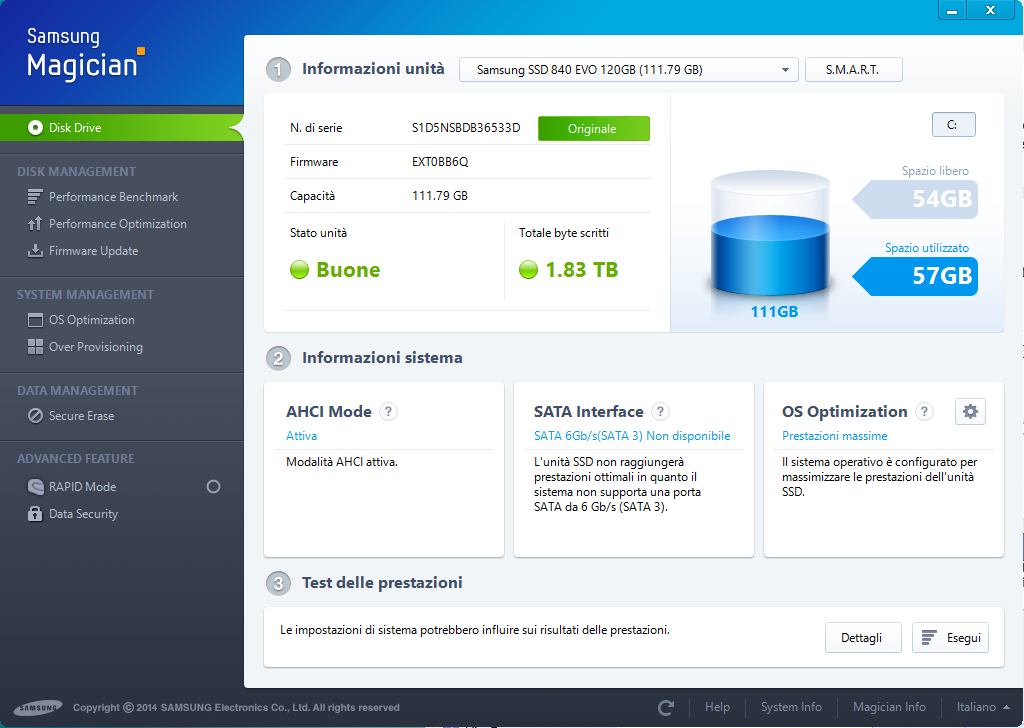The height and width of the screenshot is (728, 1024).
Task: Click the refresh icon in footer
Action: click(665, 707)
